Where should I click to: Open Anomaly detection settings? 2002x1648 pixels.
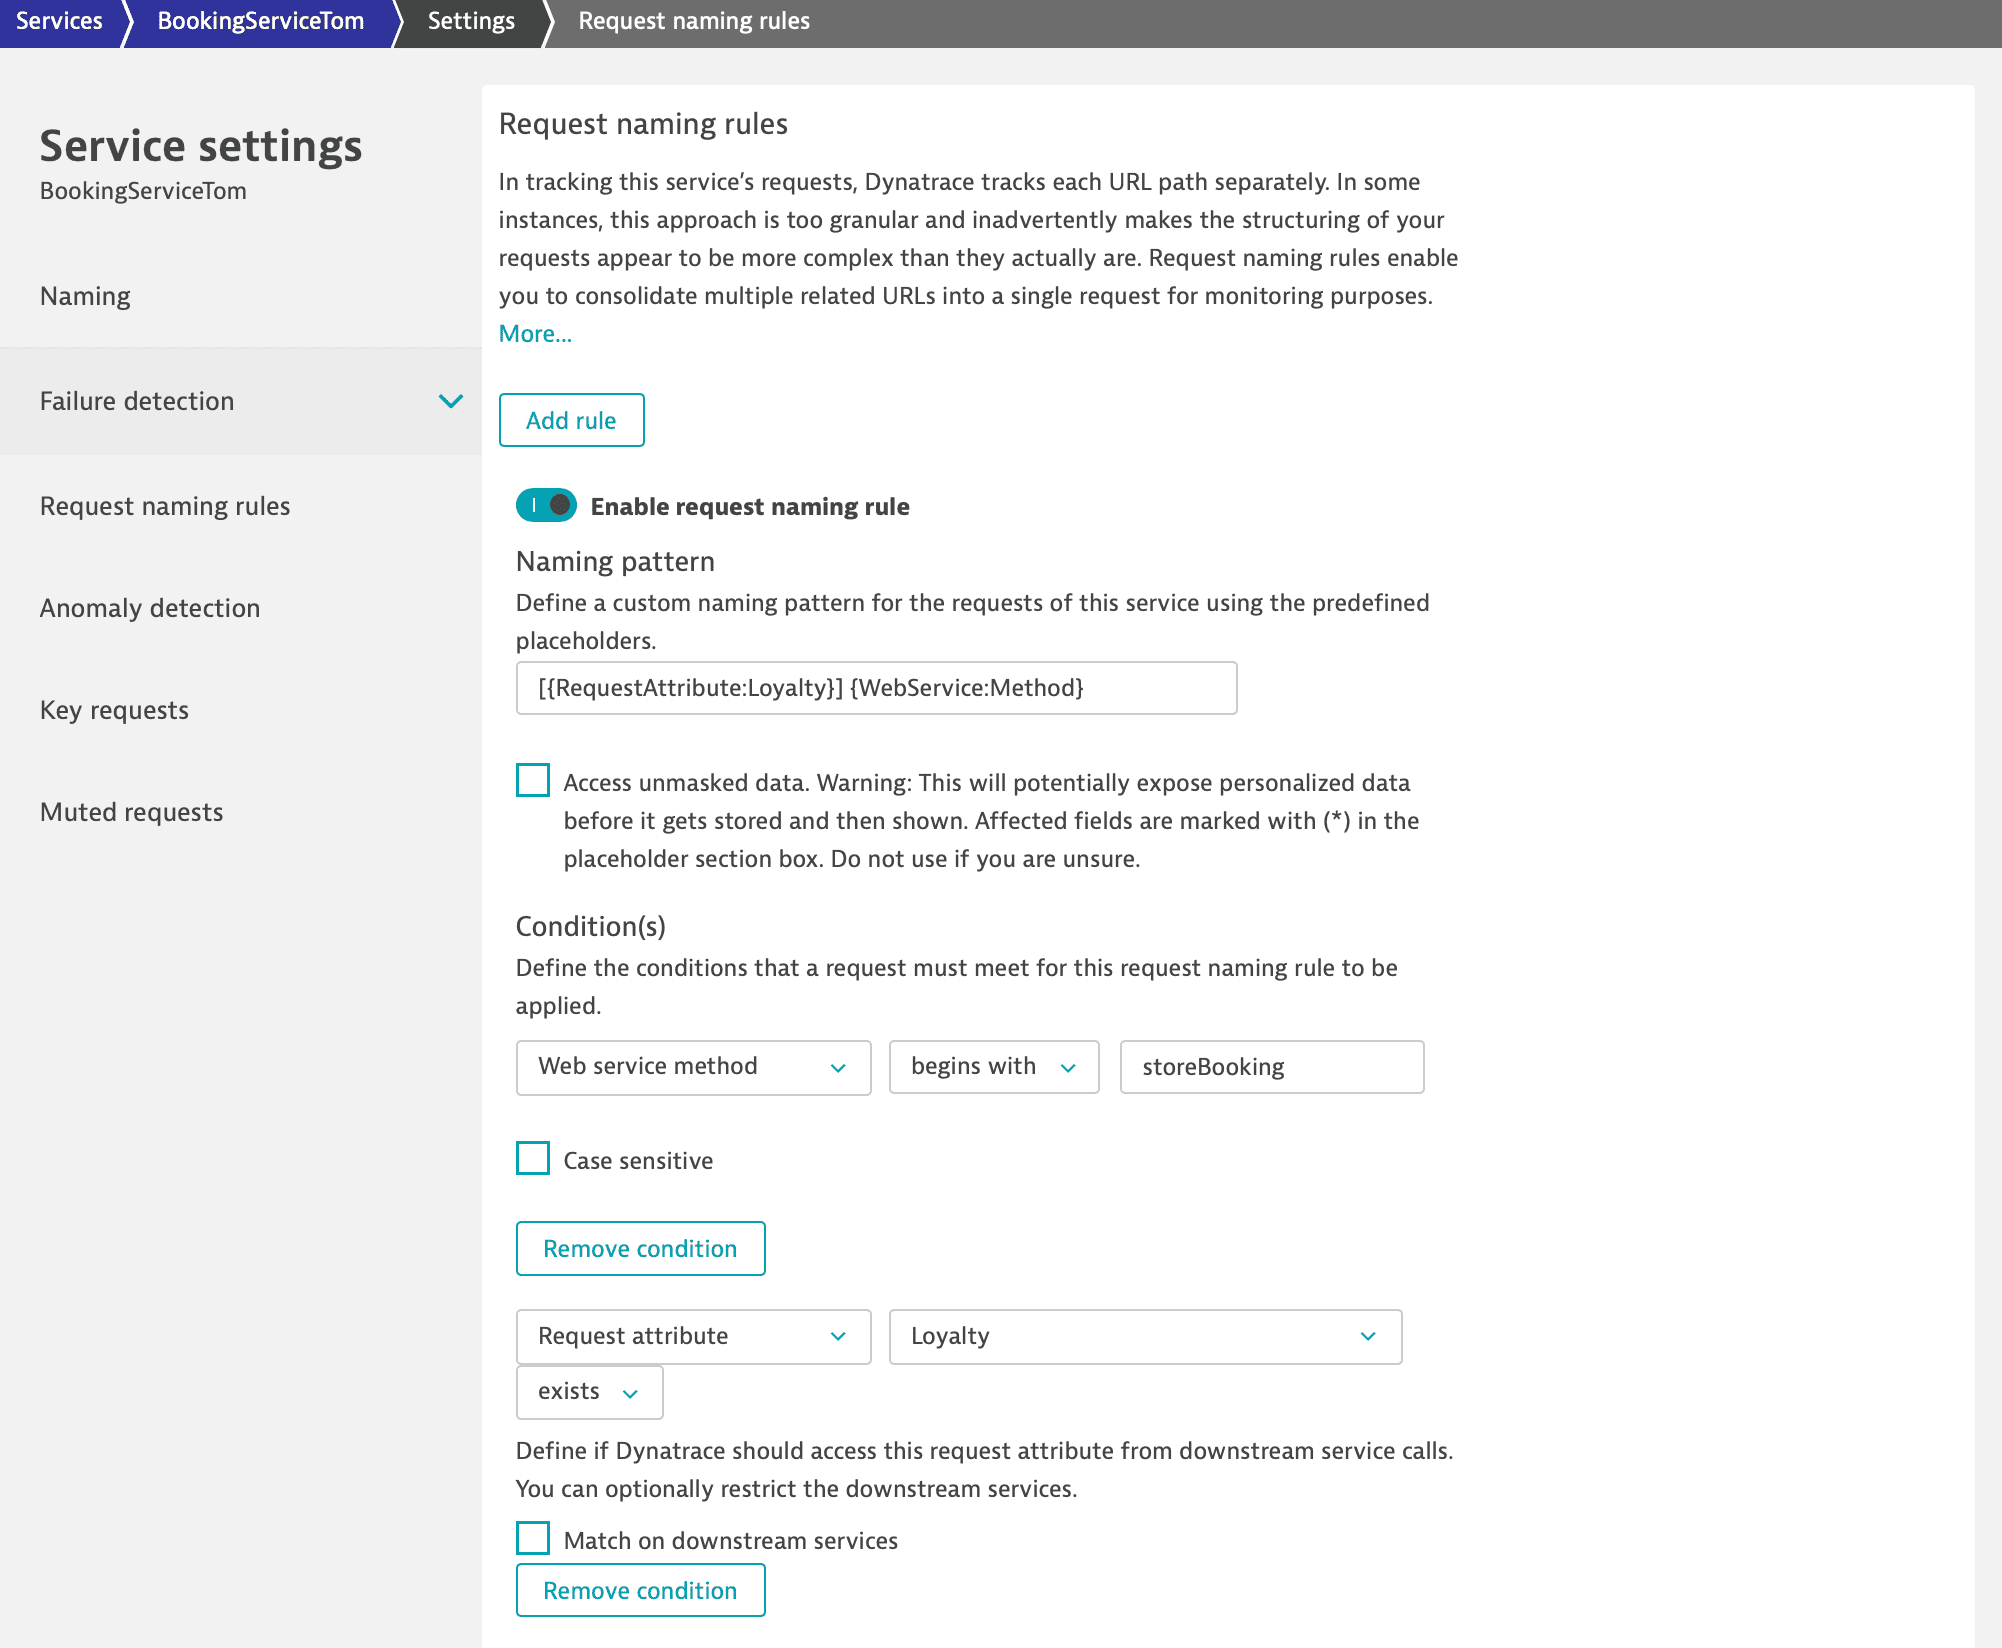[x=150, y=608]
